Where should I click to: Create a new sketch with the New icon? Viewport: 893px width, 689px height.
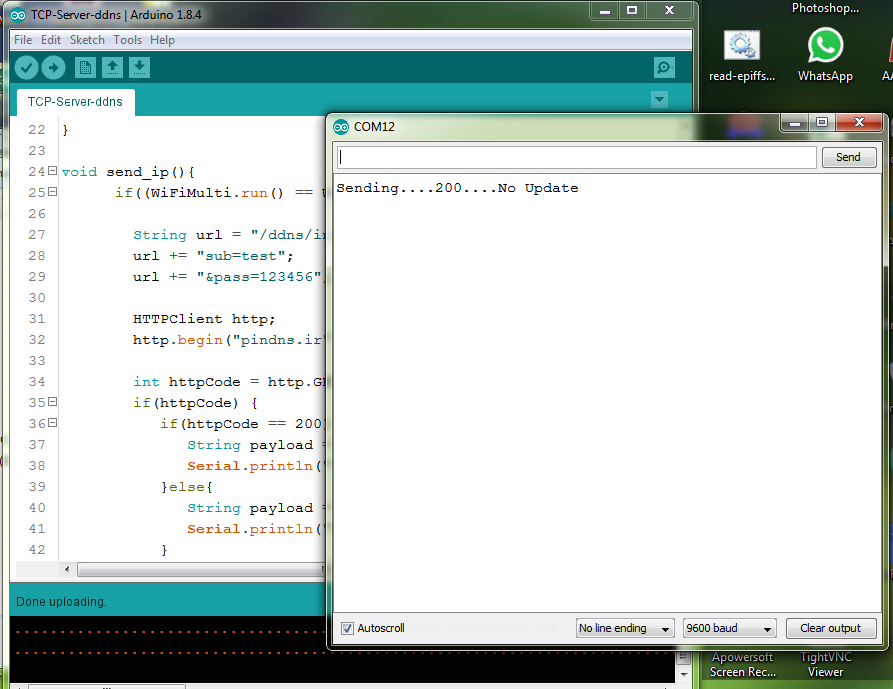tap(85, 68)
